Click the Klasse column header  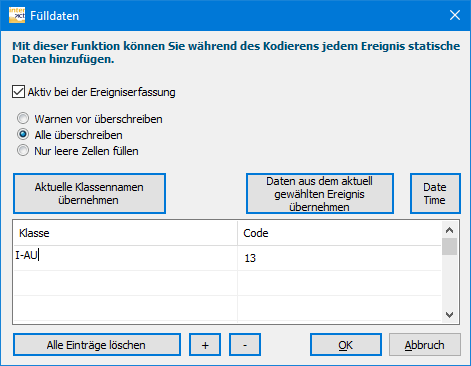tap(125, 233)
